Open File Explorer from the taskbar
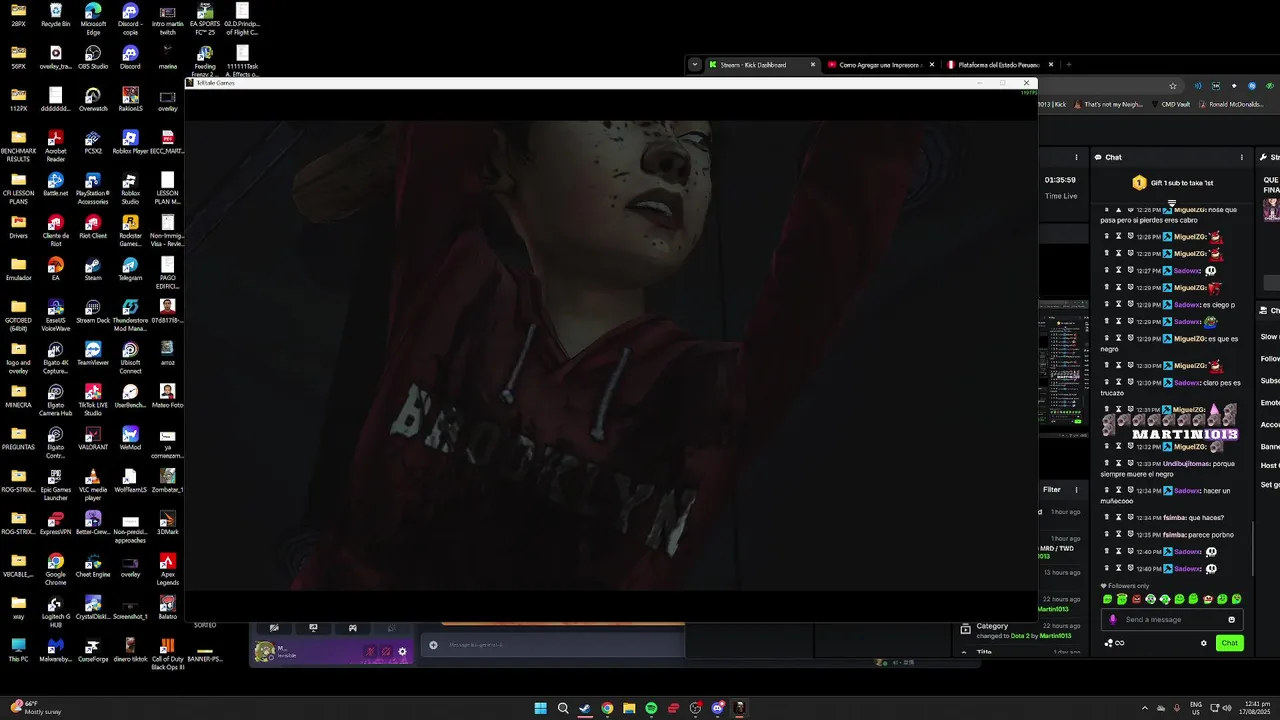The height and width of the screenshot is (720, 1280). click(x=629, y=708)
